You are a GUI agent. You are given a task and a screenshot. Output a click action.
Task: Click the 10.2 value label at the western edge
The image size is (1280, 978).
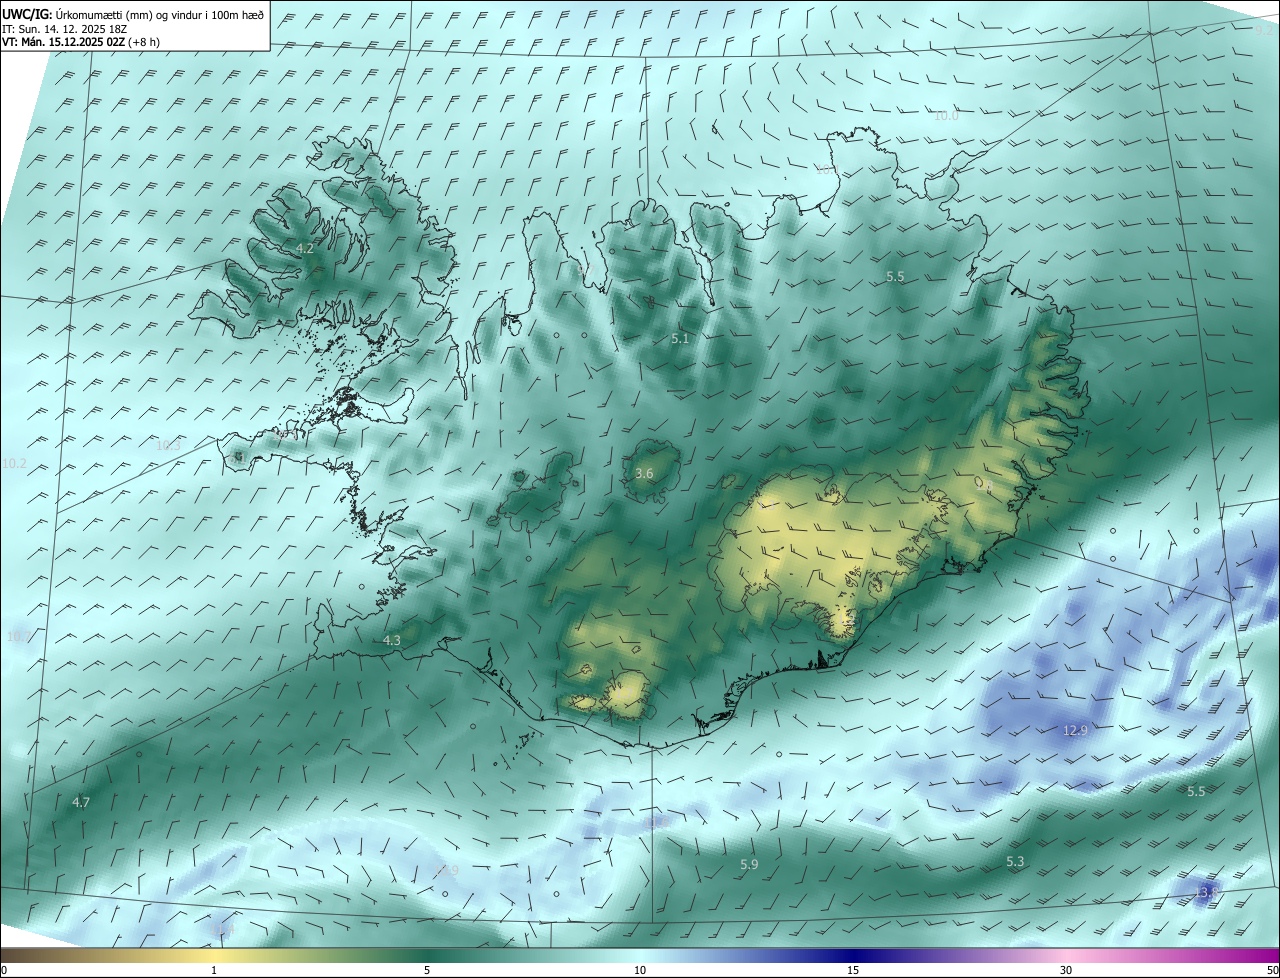point(14,464)
